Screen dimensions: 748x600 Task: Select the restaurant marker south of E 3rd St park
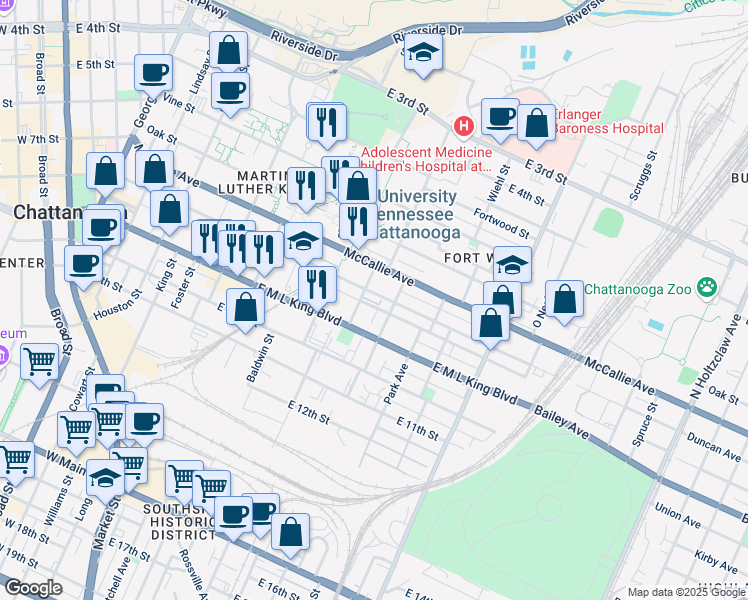[327, 123]
